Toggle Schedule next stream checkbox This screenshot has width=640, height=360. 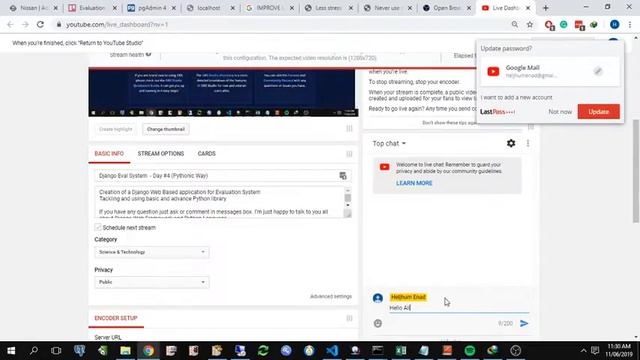coord(98,227)
